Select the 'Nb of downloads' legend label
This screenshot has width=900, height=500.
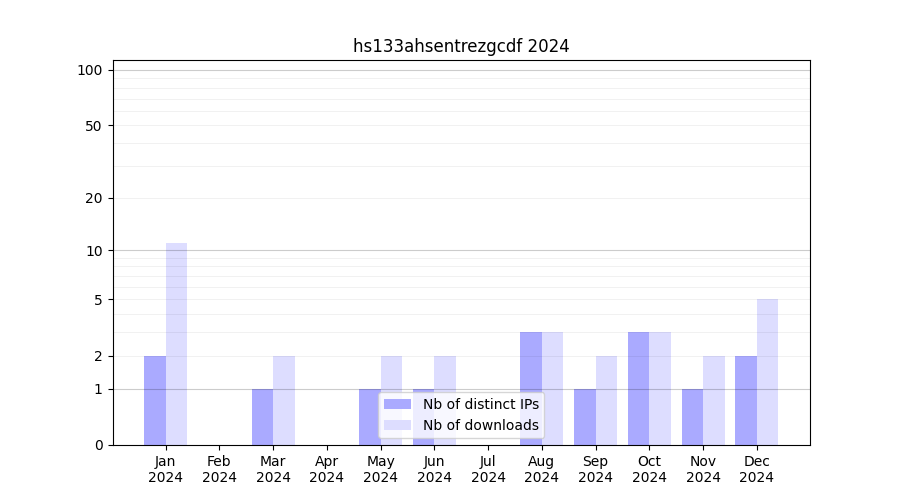[x=480, y=425]
